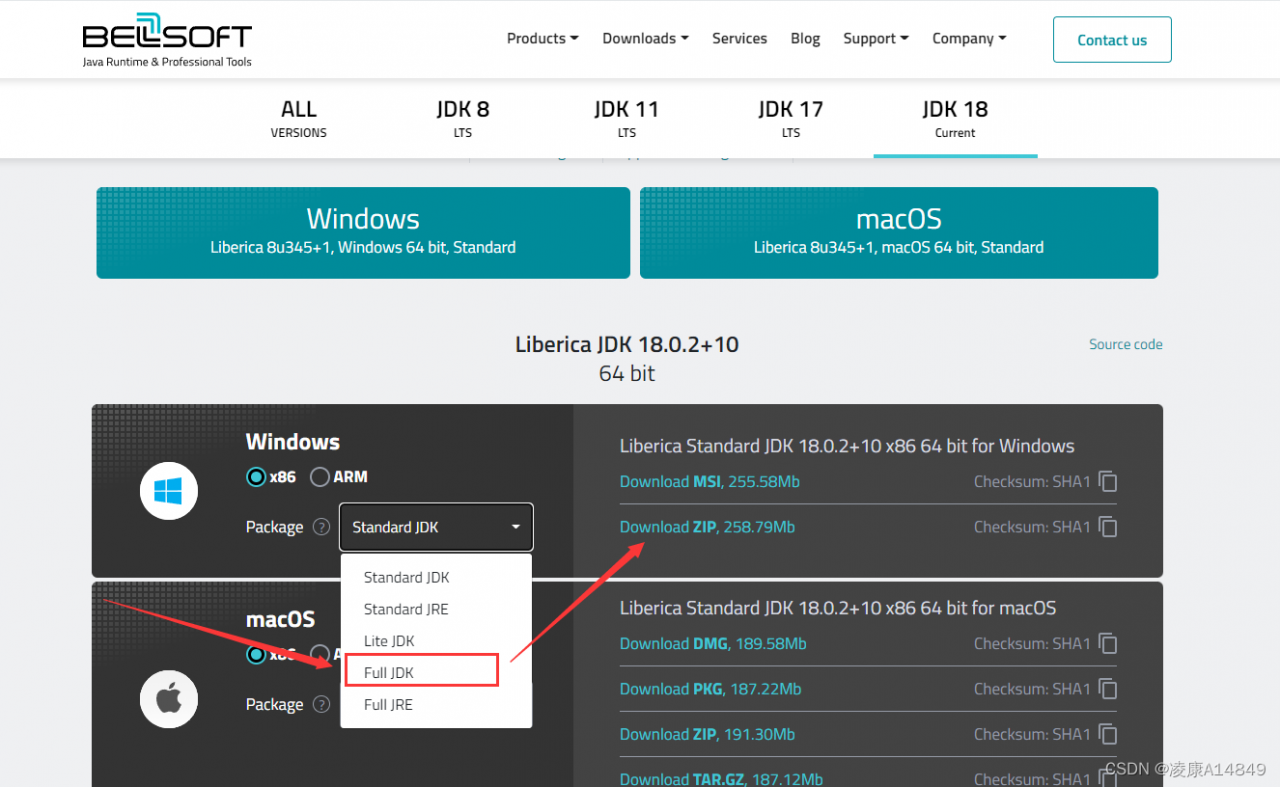
Task: Click the big macOS Liberica 8u345+1 button
Action: coord(899,232)
